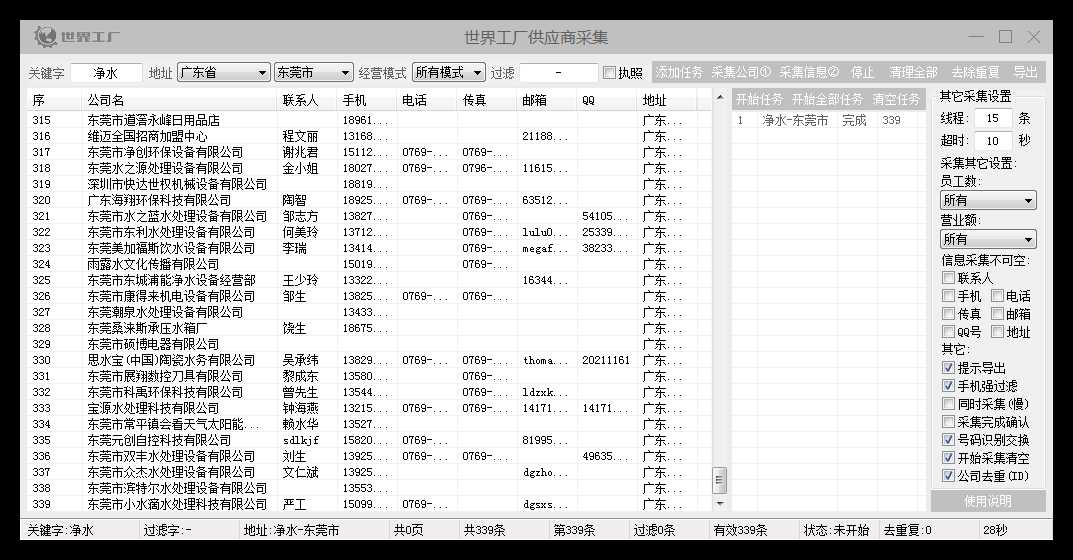Screen dimensions: 1073x560
Task: Uncheck 手机强过滤 option
Action: [x=948, y=385]
